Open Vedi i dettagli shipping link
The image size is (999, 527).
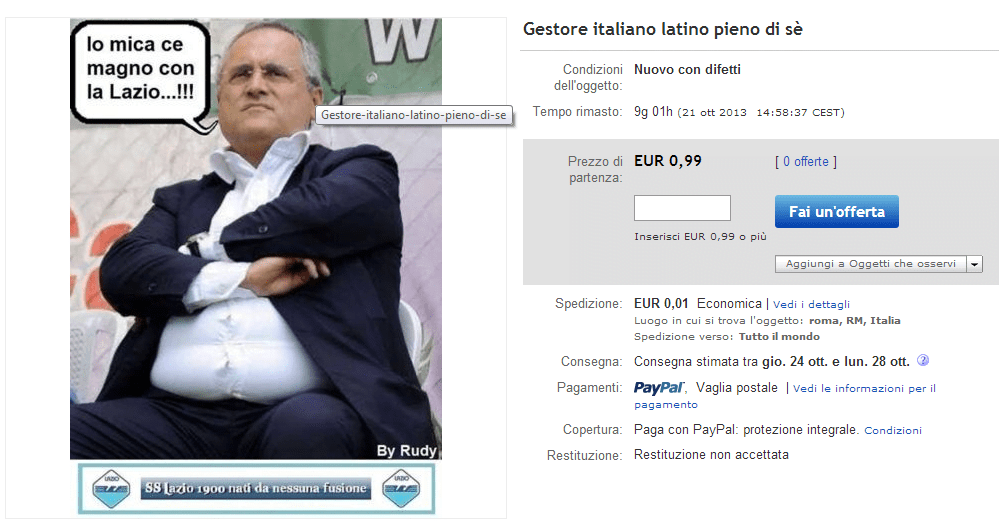click(x=811, y=305)
